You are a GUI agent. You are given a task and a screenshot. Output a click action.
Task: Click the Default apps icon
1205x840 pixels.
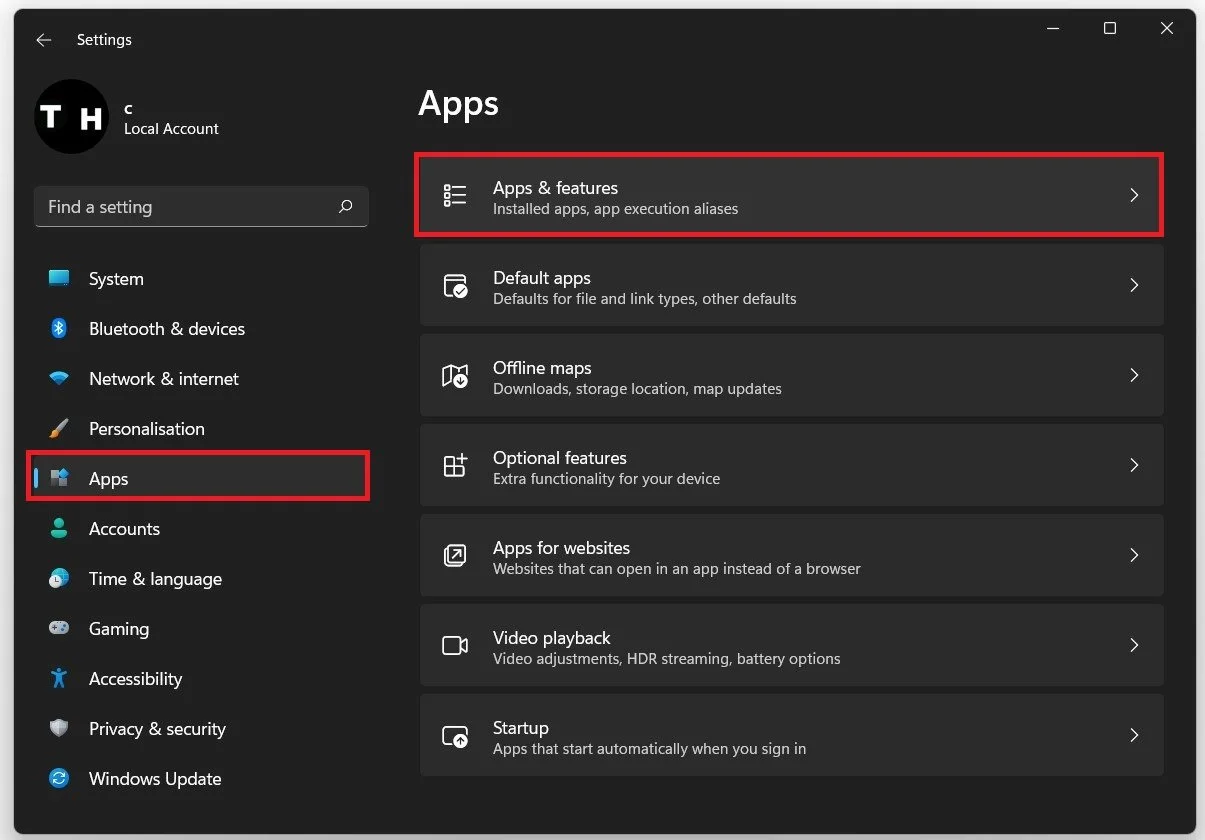pos(455,285)
